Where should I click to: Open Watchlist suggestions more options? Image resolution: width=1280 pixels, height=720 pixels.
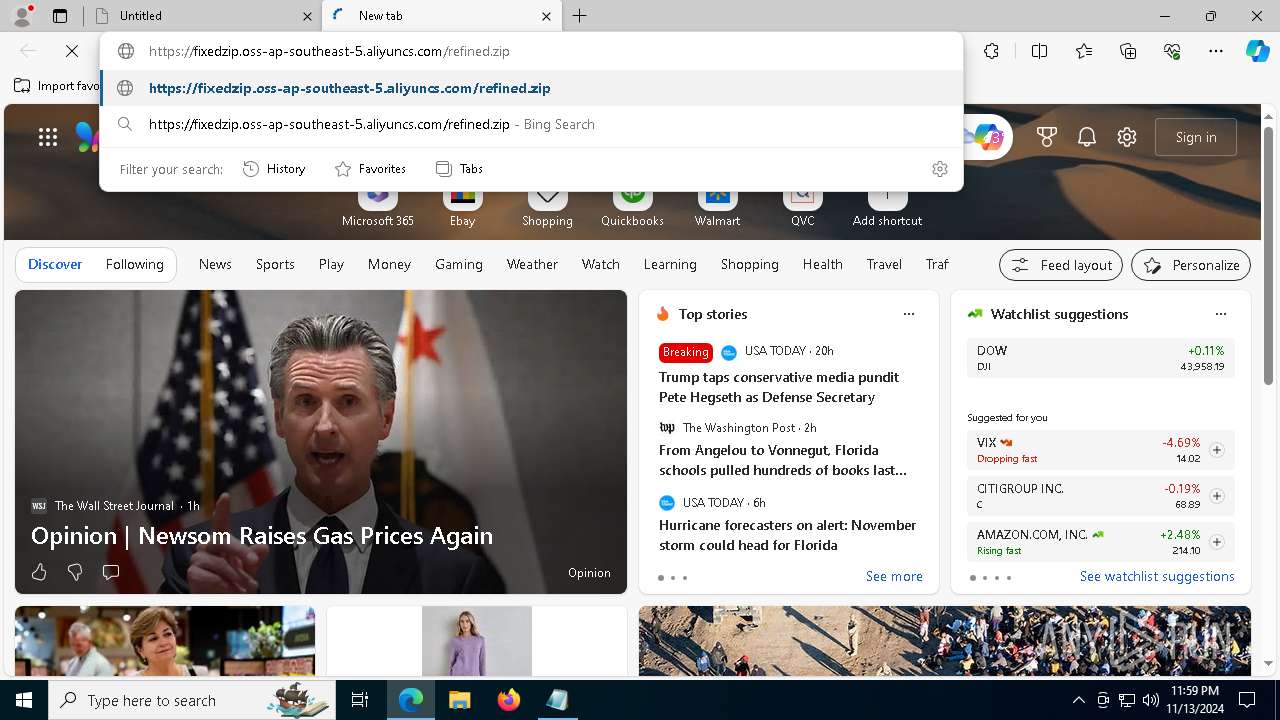1221,314
